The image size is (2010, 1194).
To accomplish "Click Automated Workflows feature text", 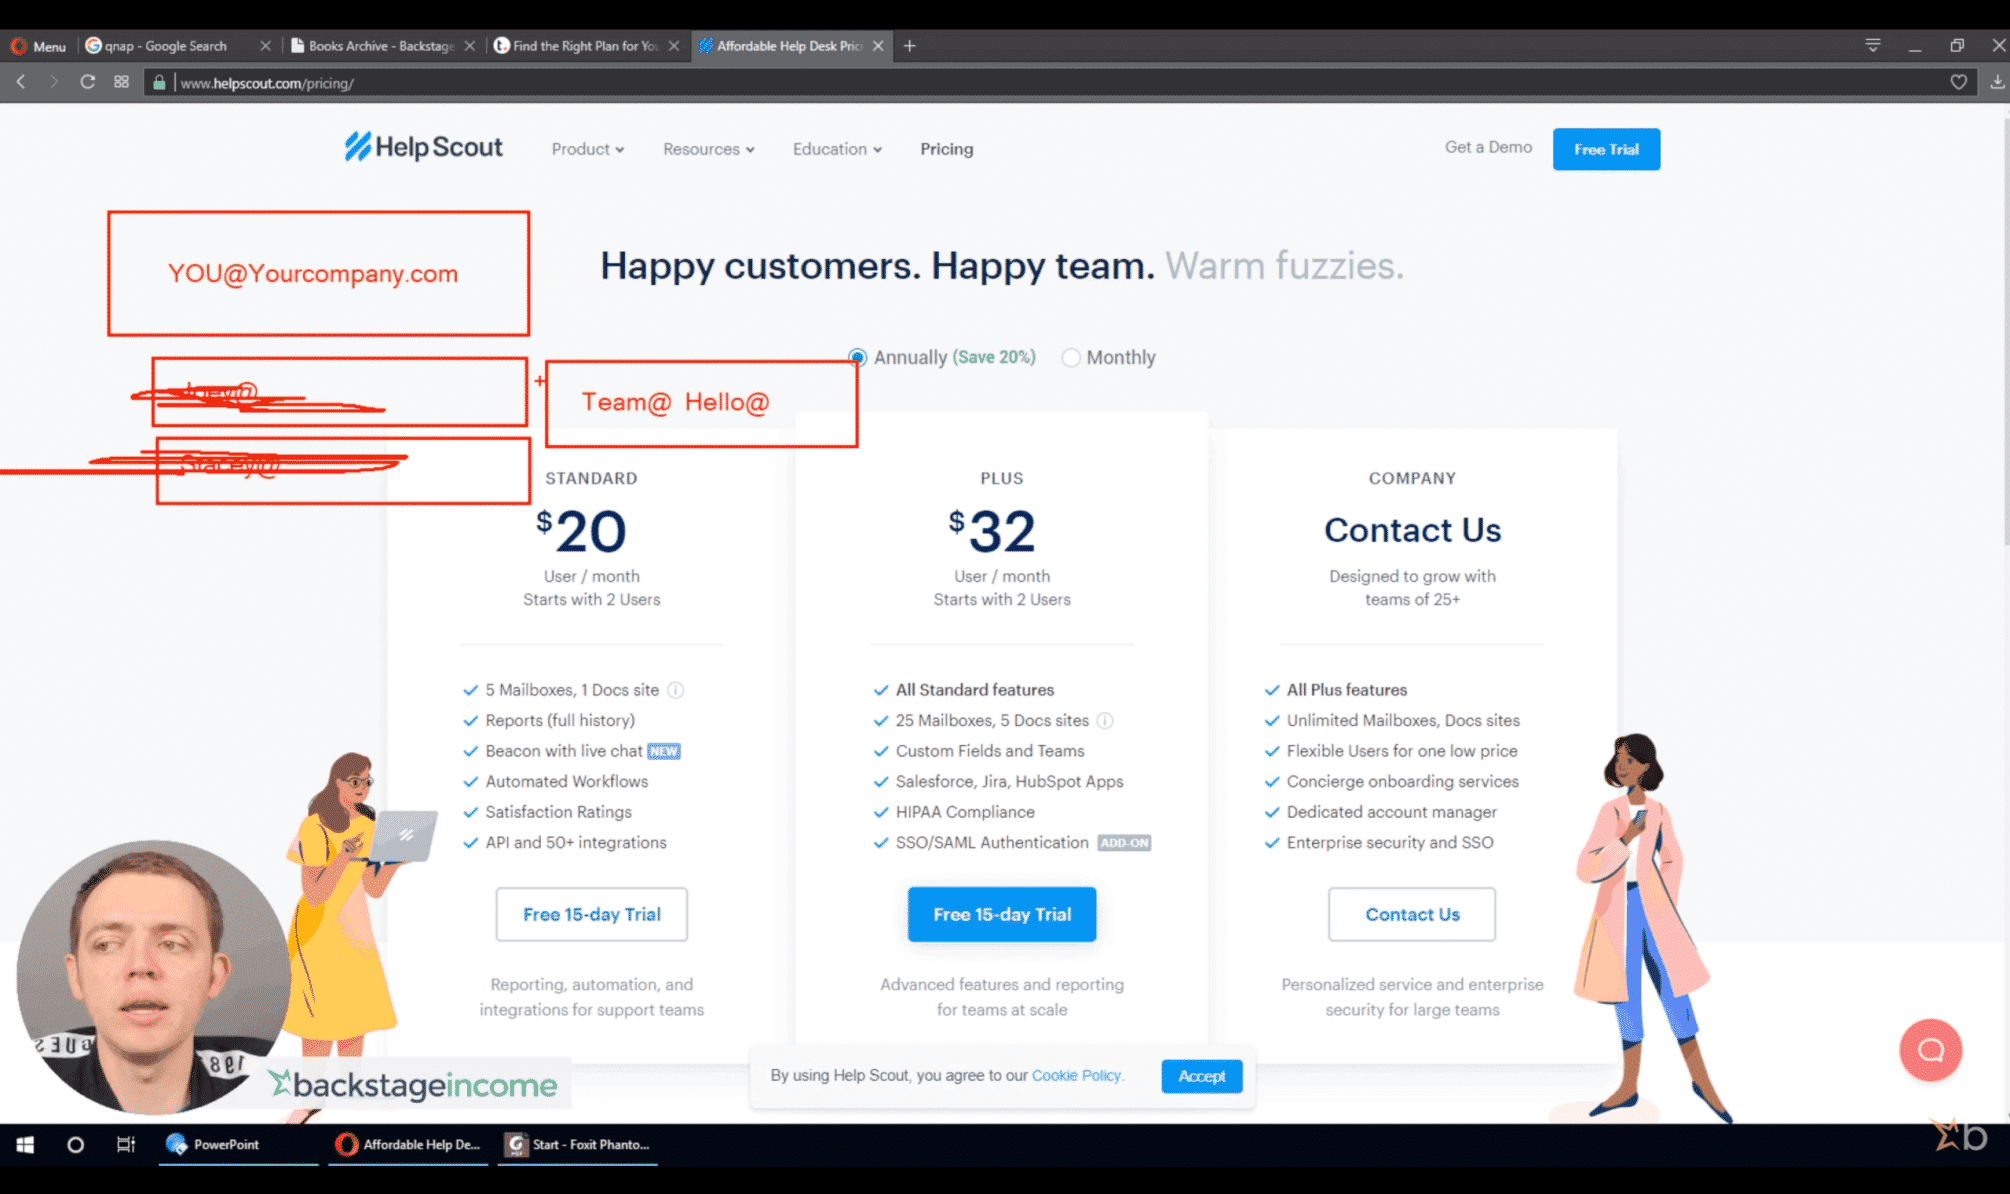I will [x=567, y=782].
